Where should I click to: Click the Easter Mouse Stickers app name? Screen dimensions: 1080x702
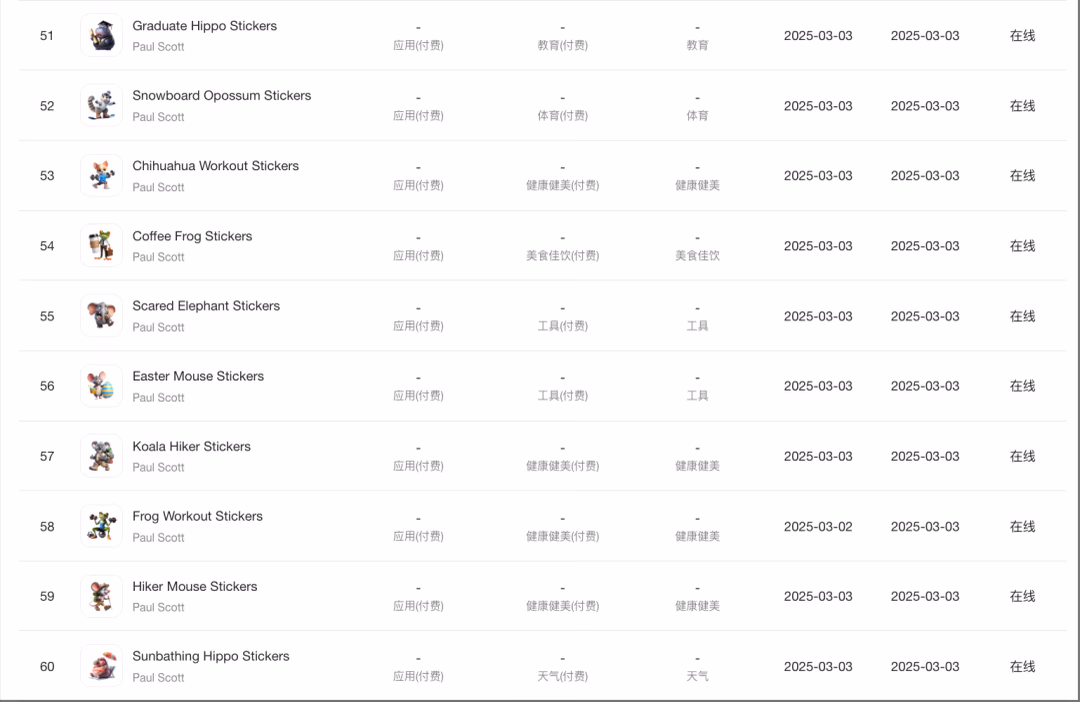[198, 376]
